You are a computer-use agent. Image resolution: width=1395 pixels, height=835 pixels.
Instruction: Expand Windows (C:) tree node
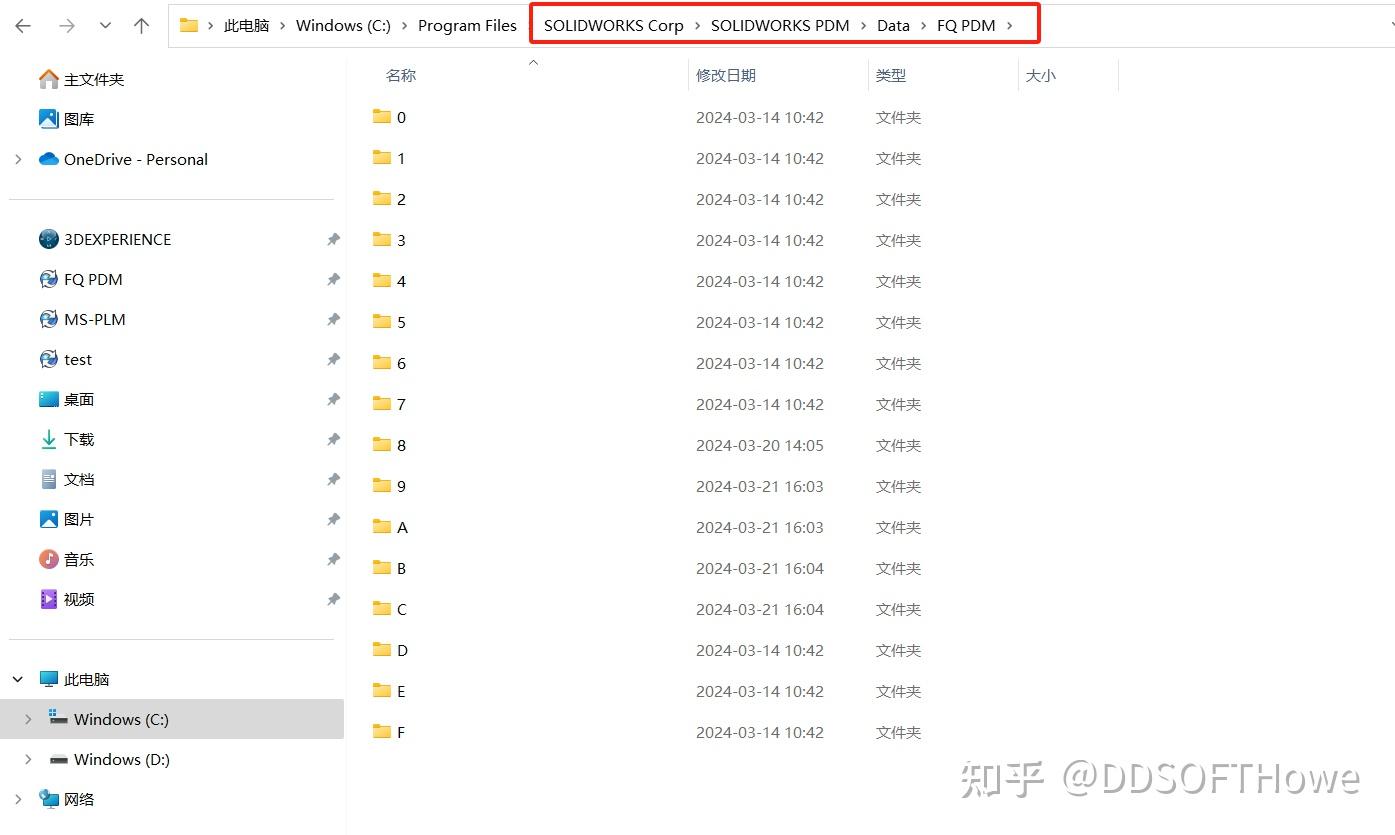(x=28, y=719)
